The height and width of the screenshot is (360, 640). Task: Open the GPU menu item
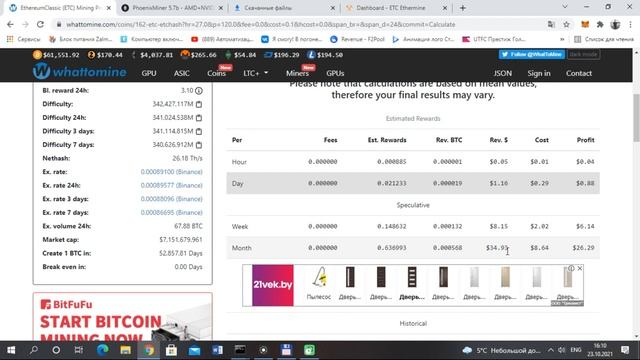[x=149, y=73]
